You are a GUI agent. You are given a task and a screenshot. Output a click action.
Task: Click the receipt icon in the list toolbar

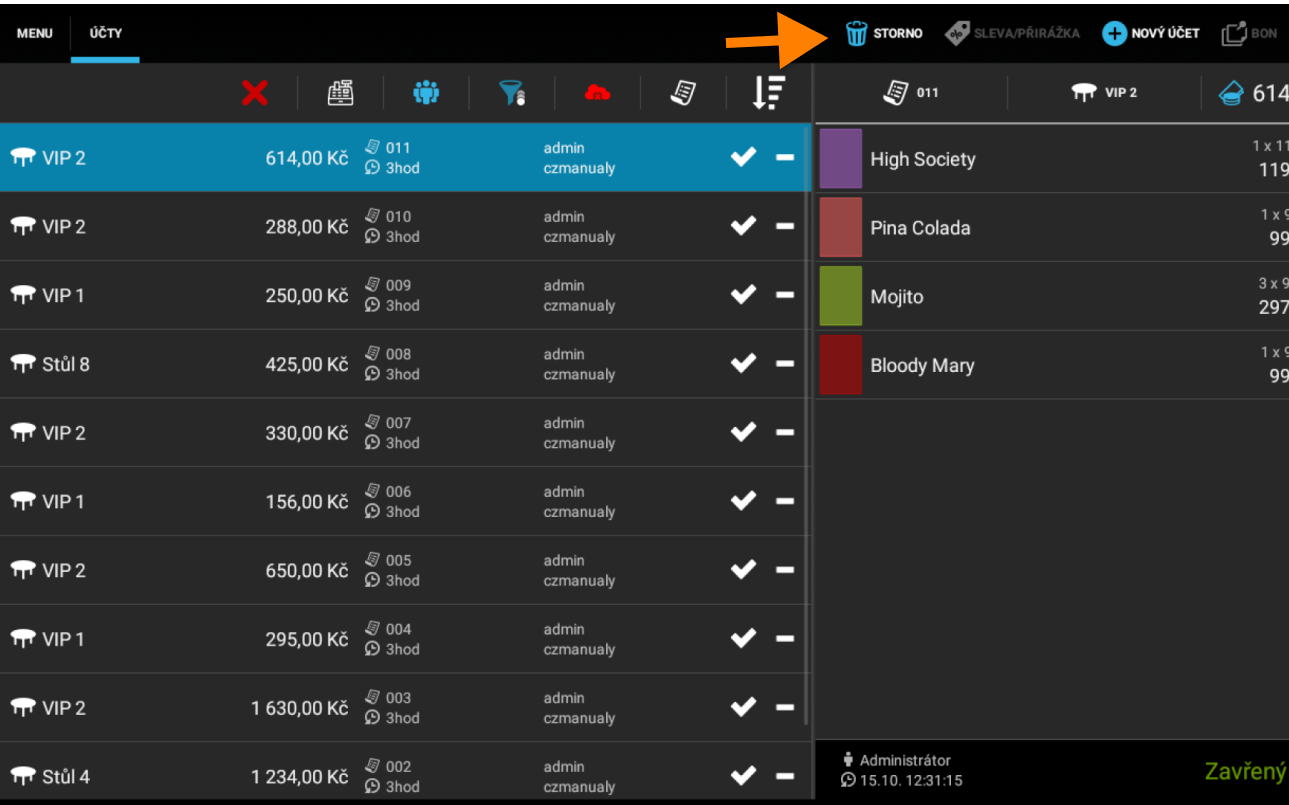coord(683,93)
